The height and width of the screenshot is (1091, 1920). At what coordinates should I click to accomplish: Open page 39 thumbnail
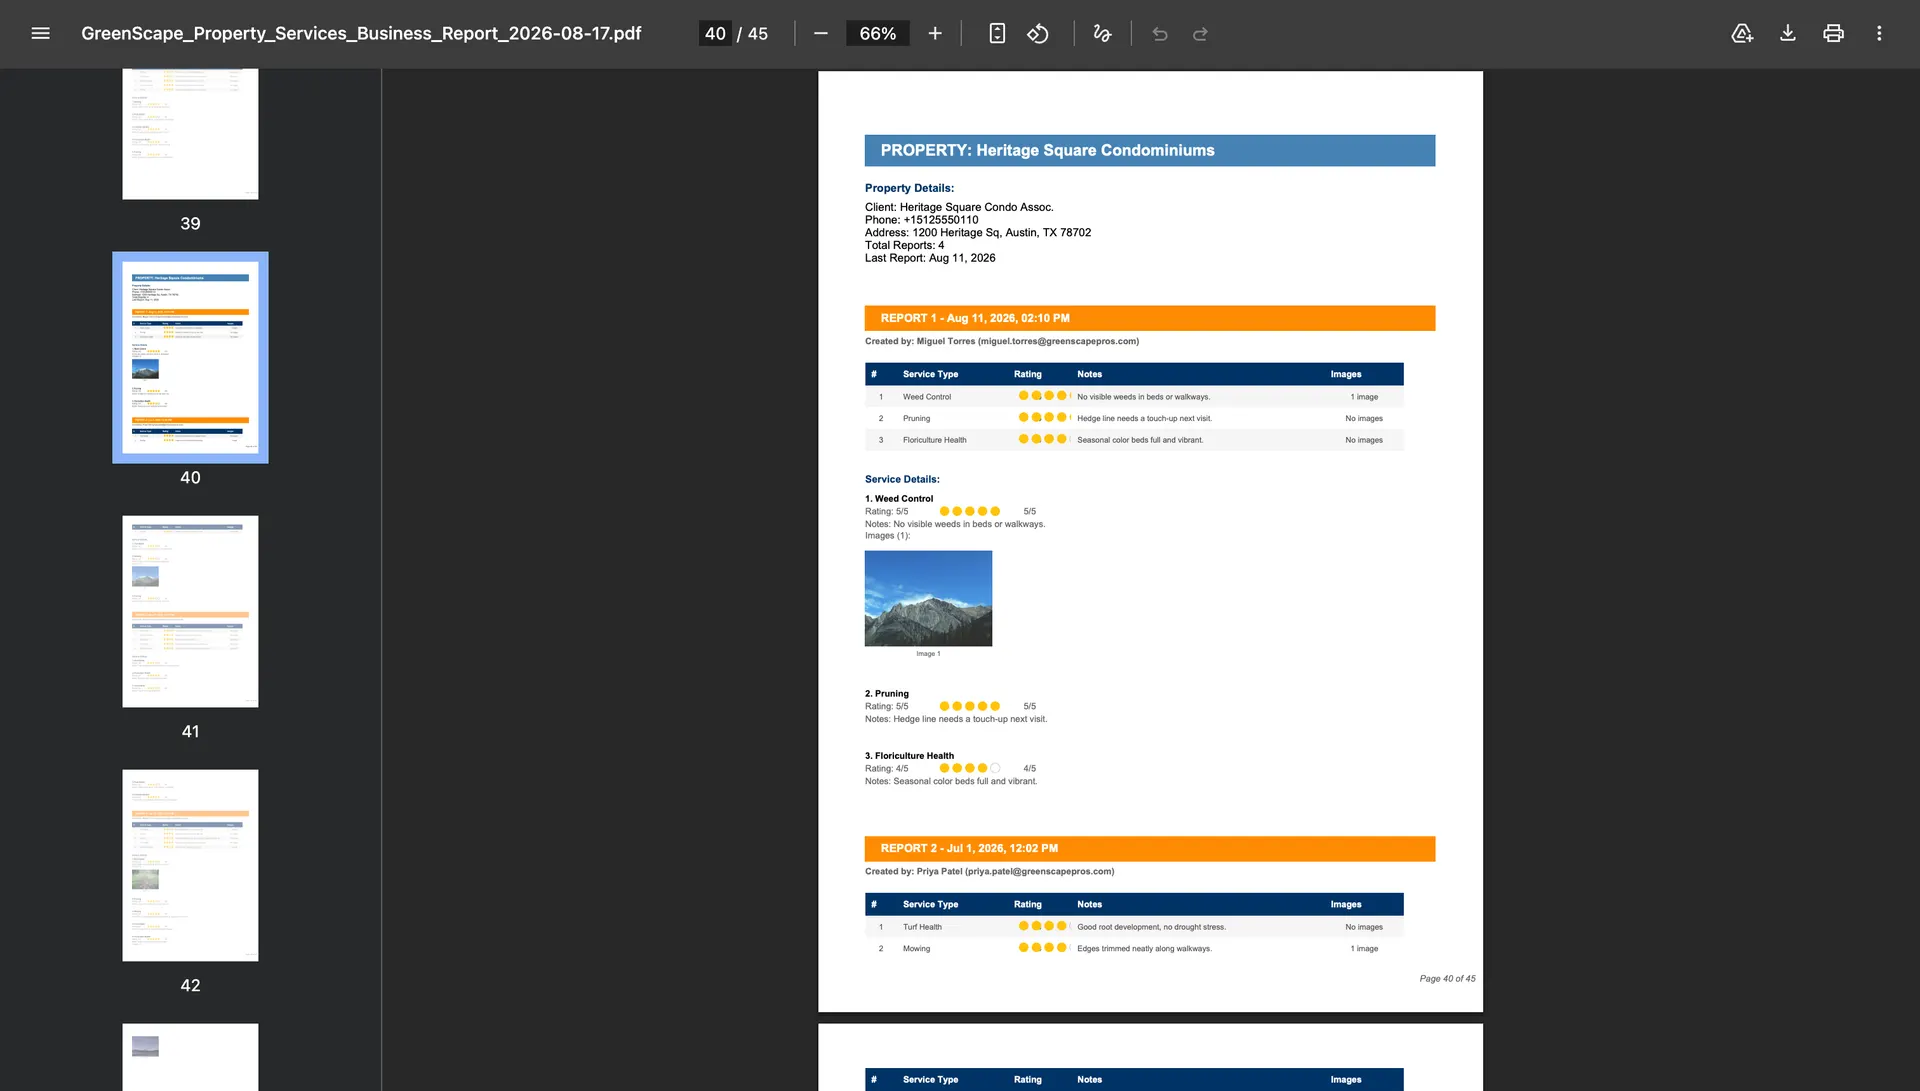click(190, 134)
